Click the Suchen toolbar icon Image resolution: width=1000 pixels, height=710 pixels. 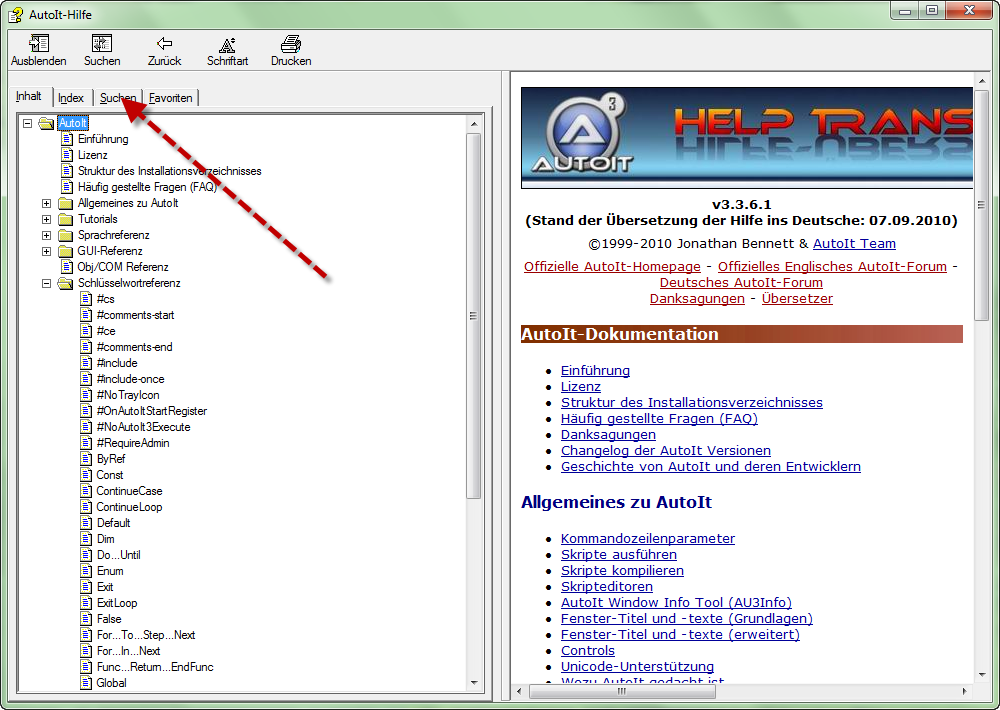[x=102, y=44]
